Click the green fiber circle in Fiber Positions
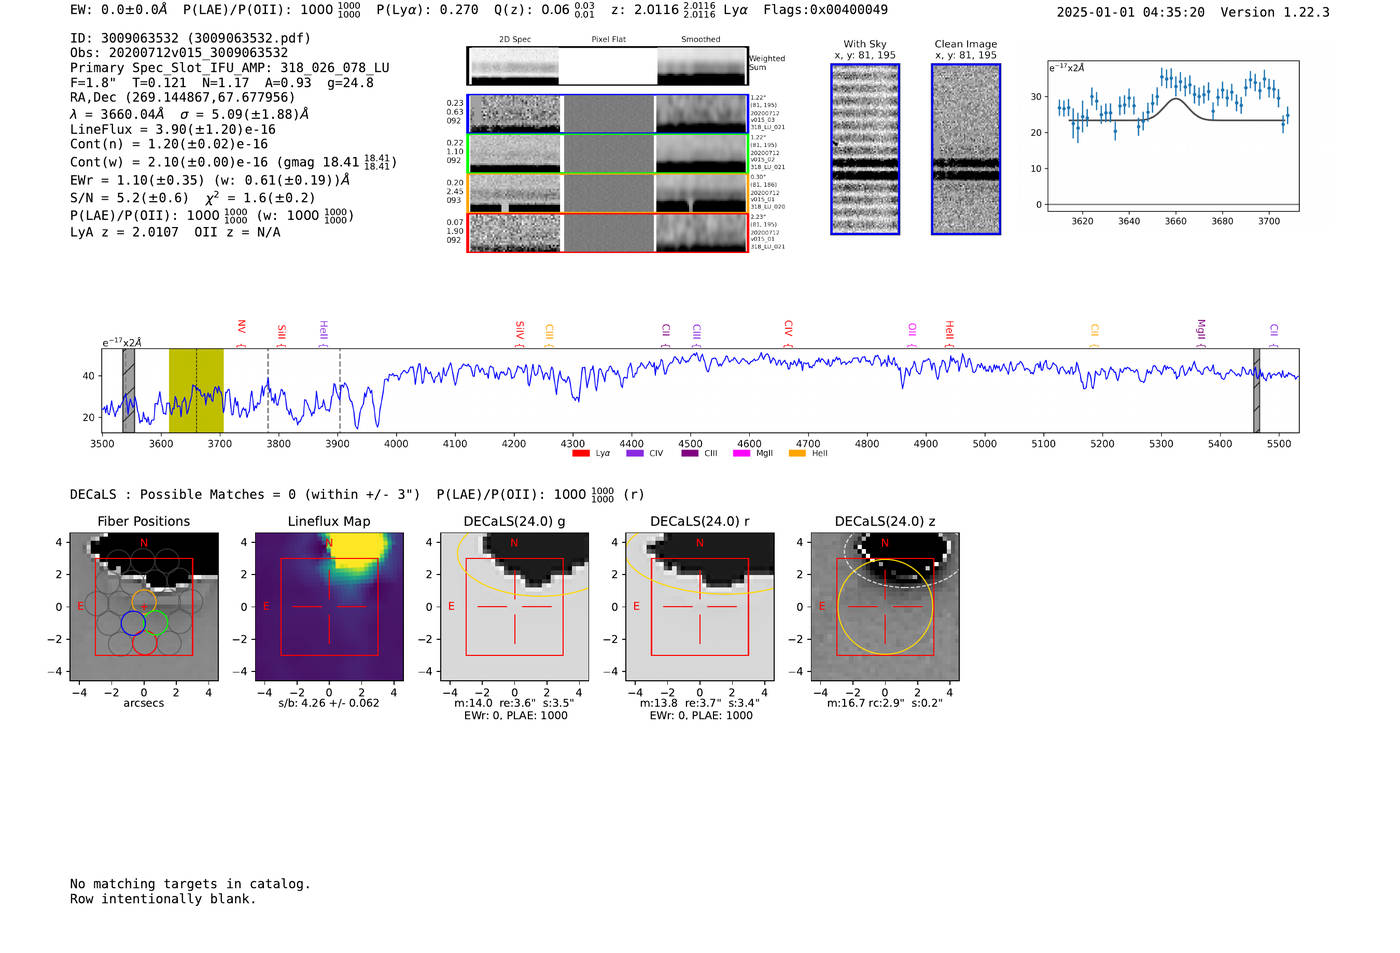 [x=155, y=623]
